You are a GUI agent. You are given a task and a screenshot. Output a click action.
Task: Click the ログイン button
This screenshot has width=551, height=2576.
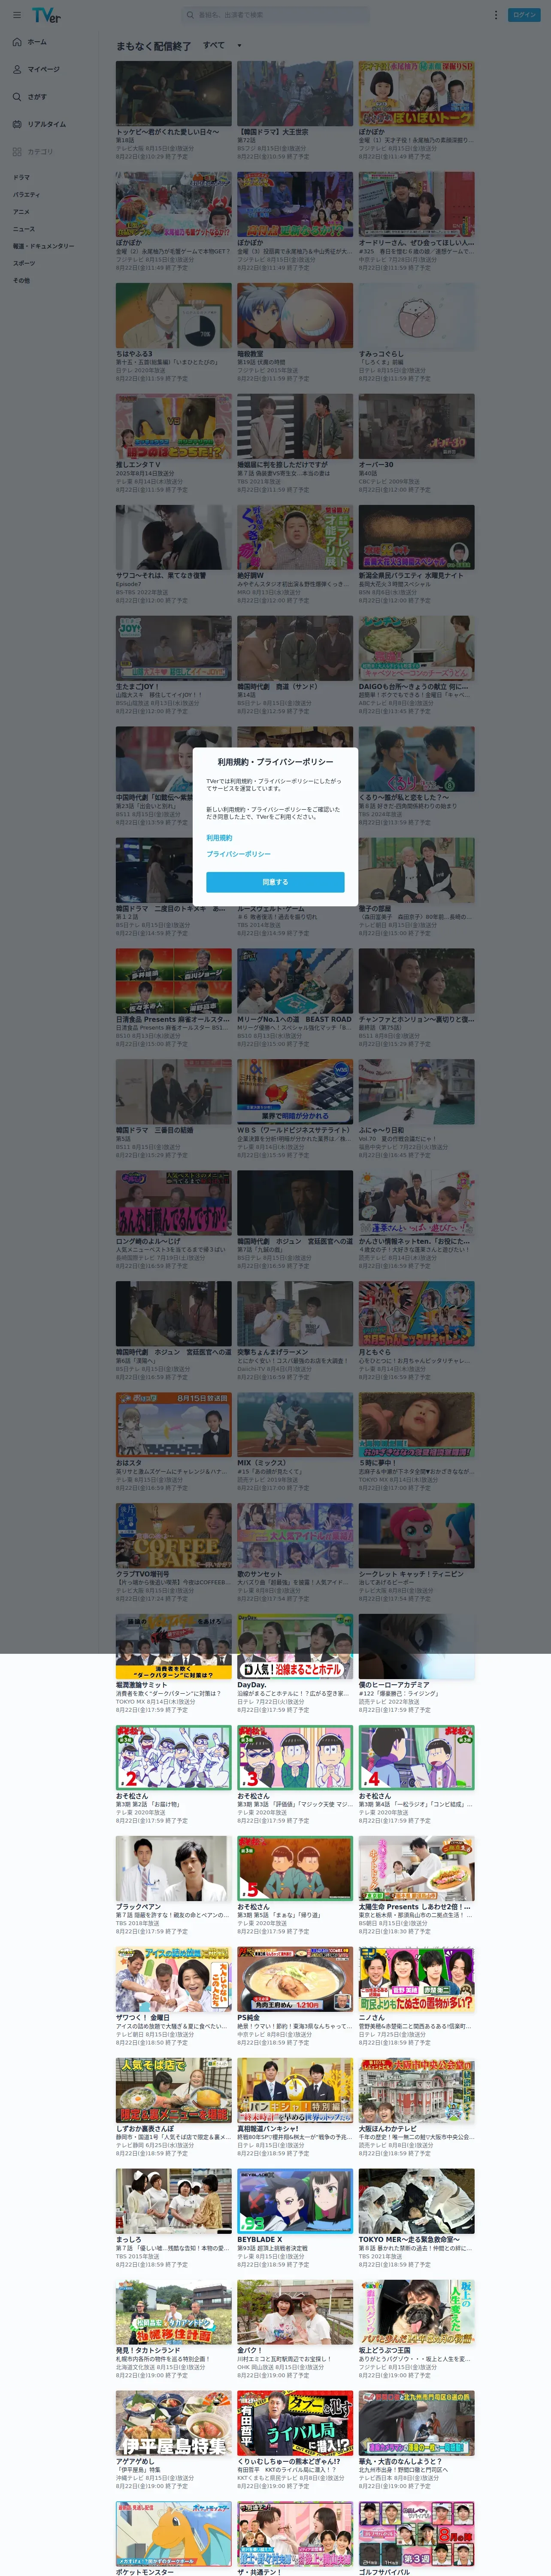point(525,15)
